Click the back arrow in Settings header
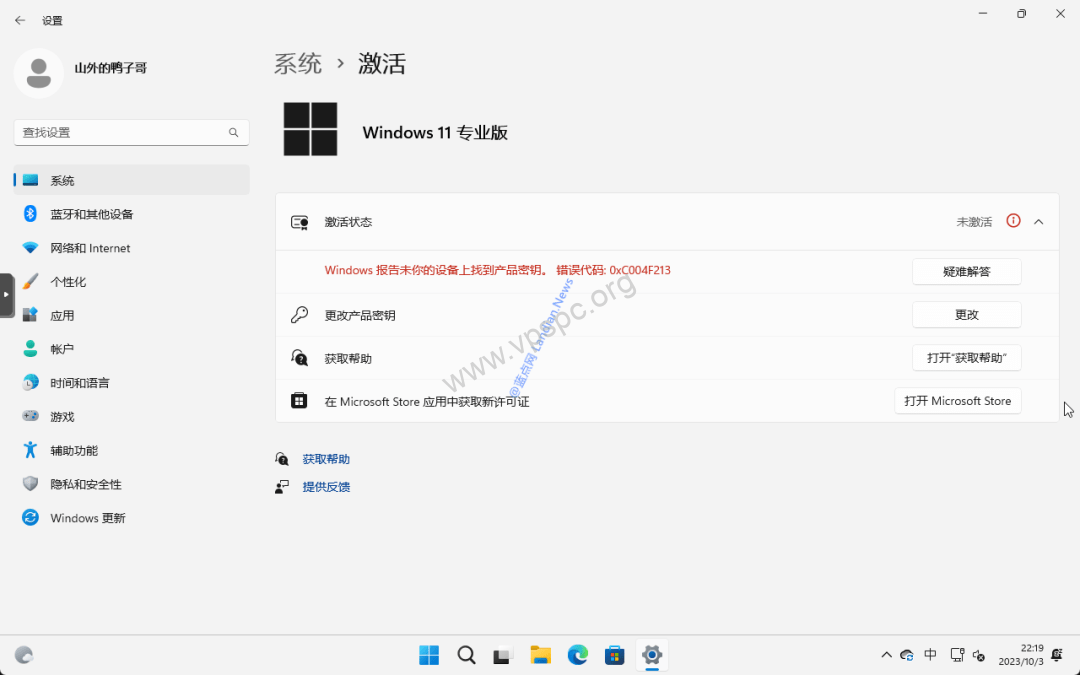Viewport: 1080px width, 675px height. click(x=20, y=21)
